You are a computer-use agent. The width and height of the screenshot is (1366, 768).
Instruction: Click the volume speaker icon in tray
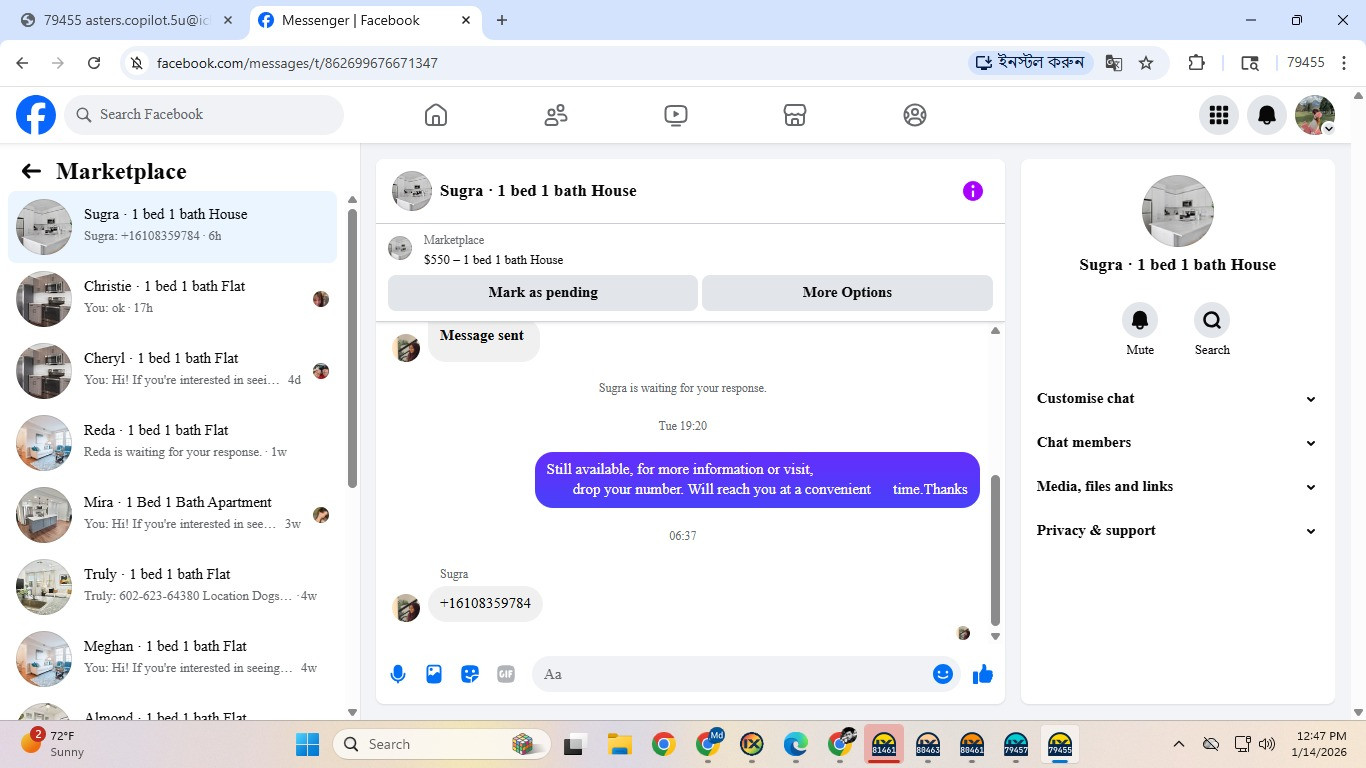pyautogui.click(x=1267, y=744)
